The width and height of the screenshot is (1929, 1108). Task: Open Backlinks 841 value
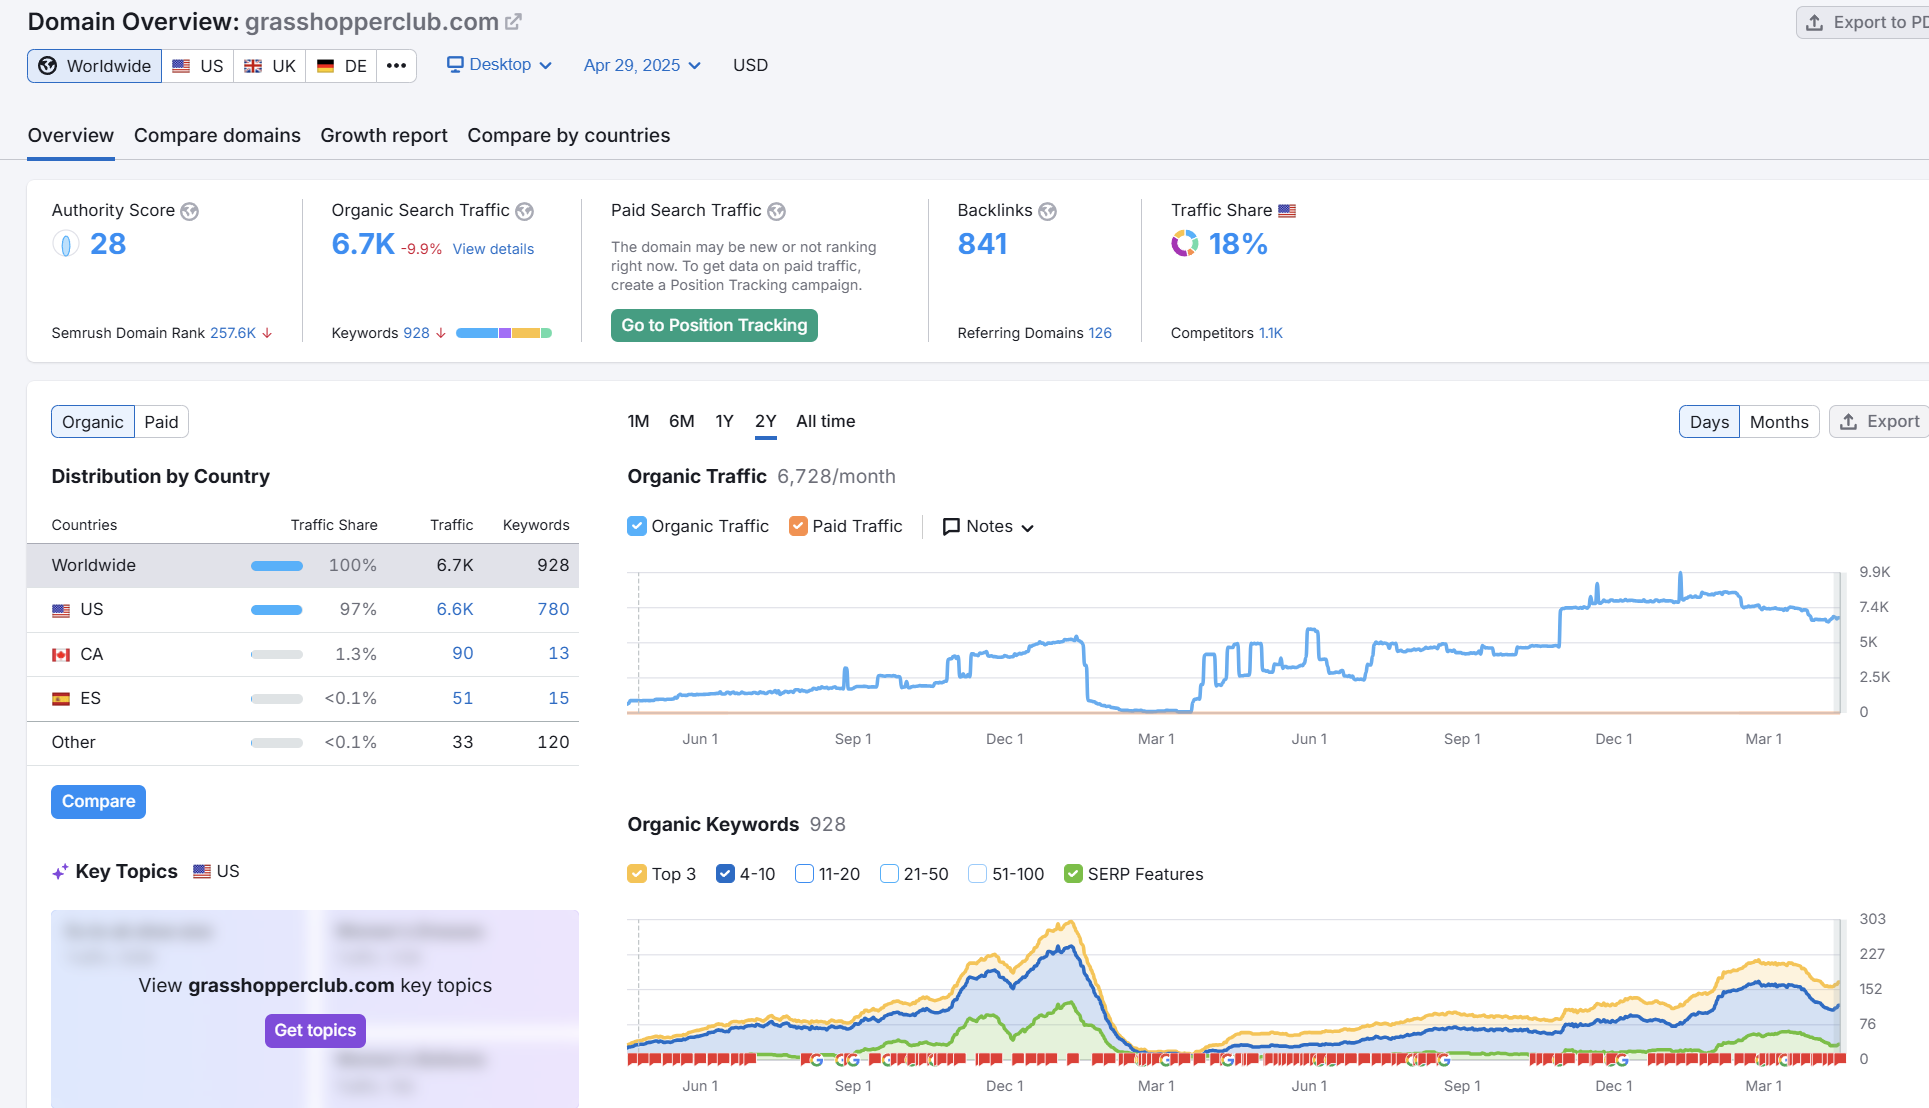[982, 244]
